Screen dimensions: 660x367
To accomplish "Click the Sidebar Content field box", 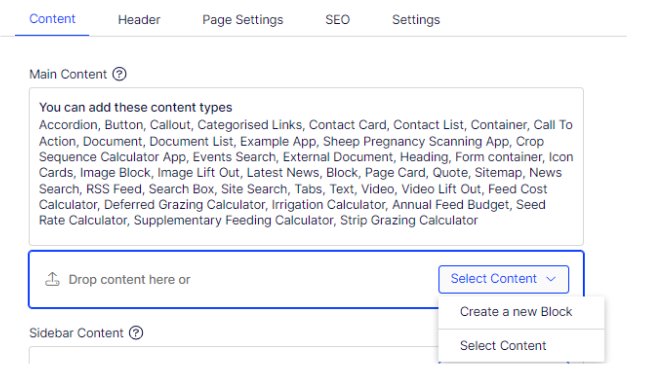I will 234,355.
